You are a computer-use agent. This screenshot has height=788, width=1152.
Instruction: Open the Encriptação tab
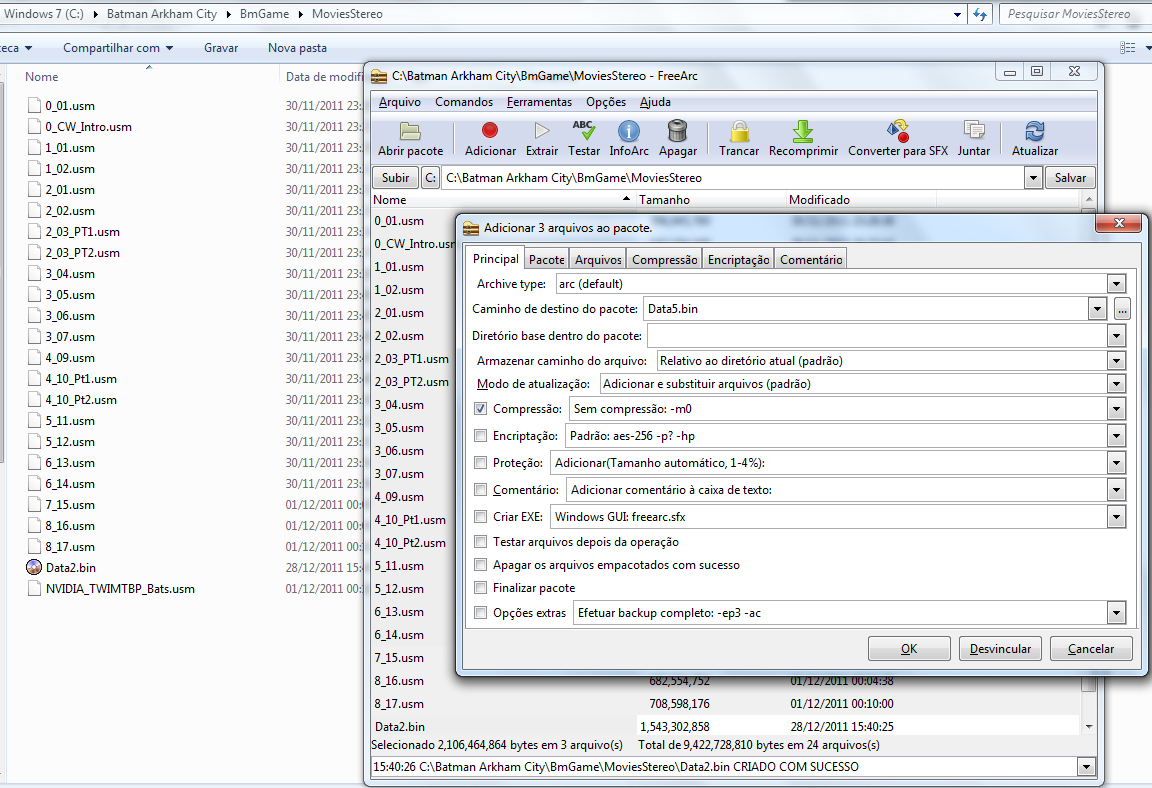[738, 259]
